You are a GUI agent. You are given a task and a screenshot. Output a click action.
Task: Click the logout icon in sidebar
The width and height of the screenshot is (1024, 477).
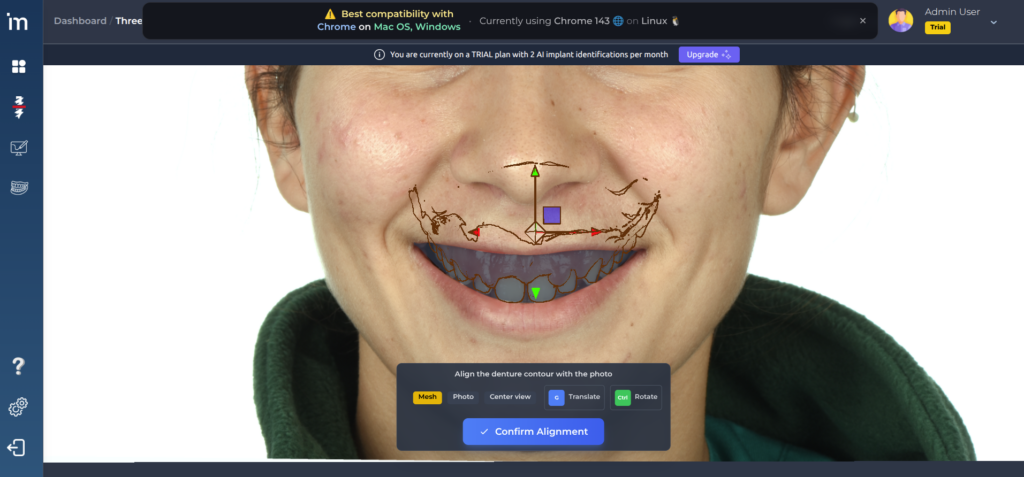pyautogui.click(x=18, y=447)
